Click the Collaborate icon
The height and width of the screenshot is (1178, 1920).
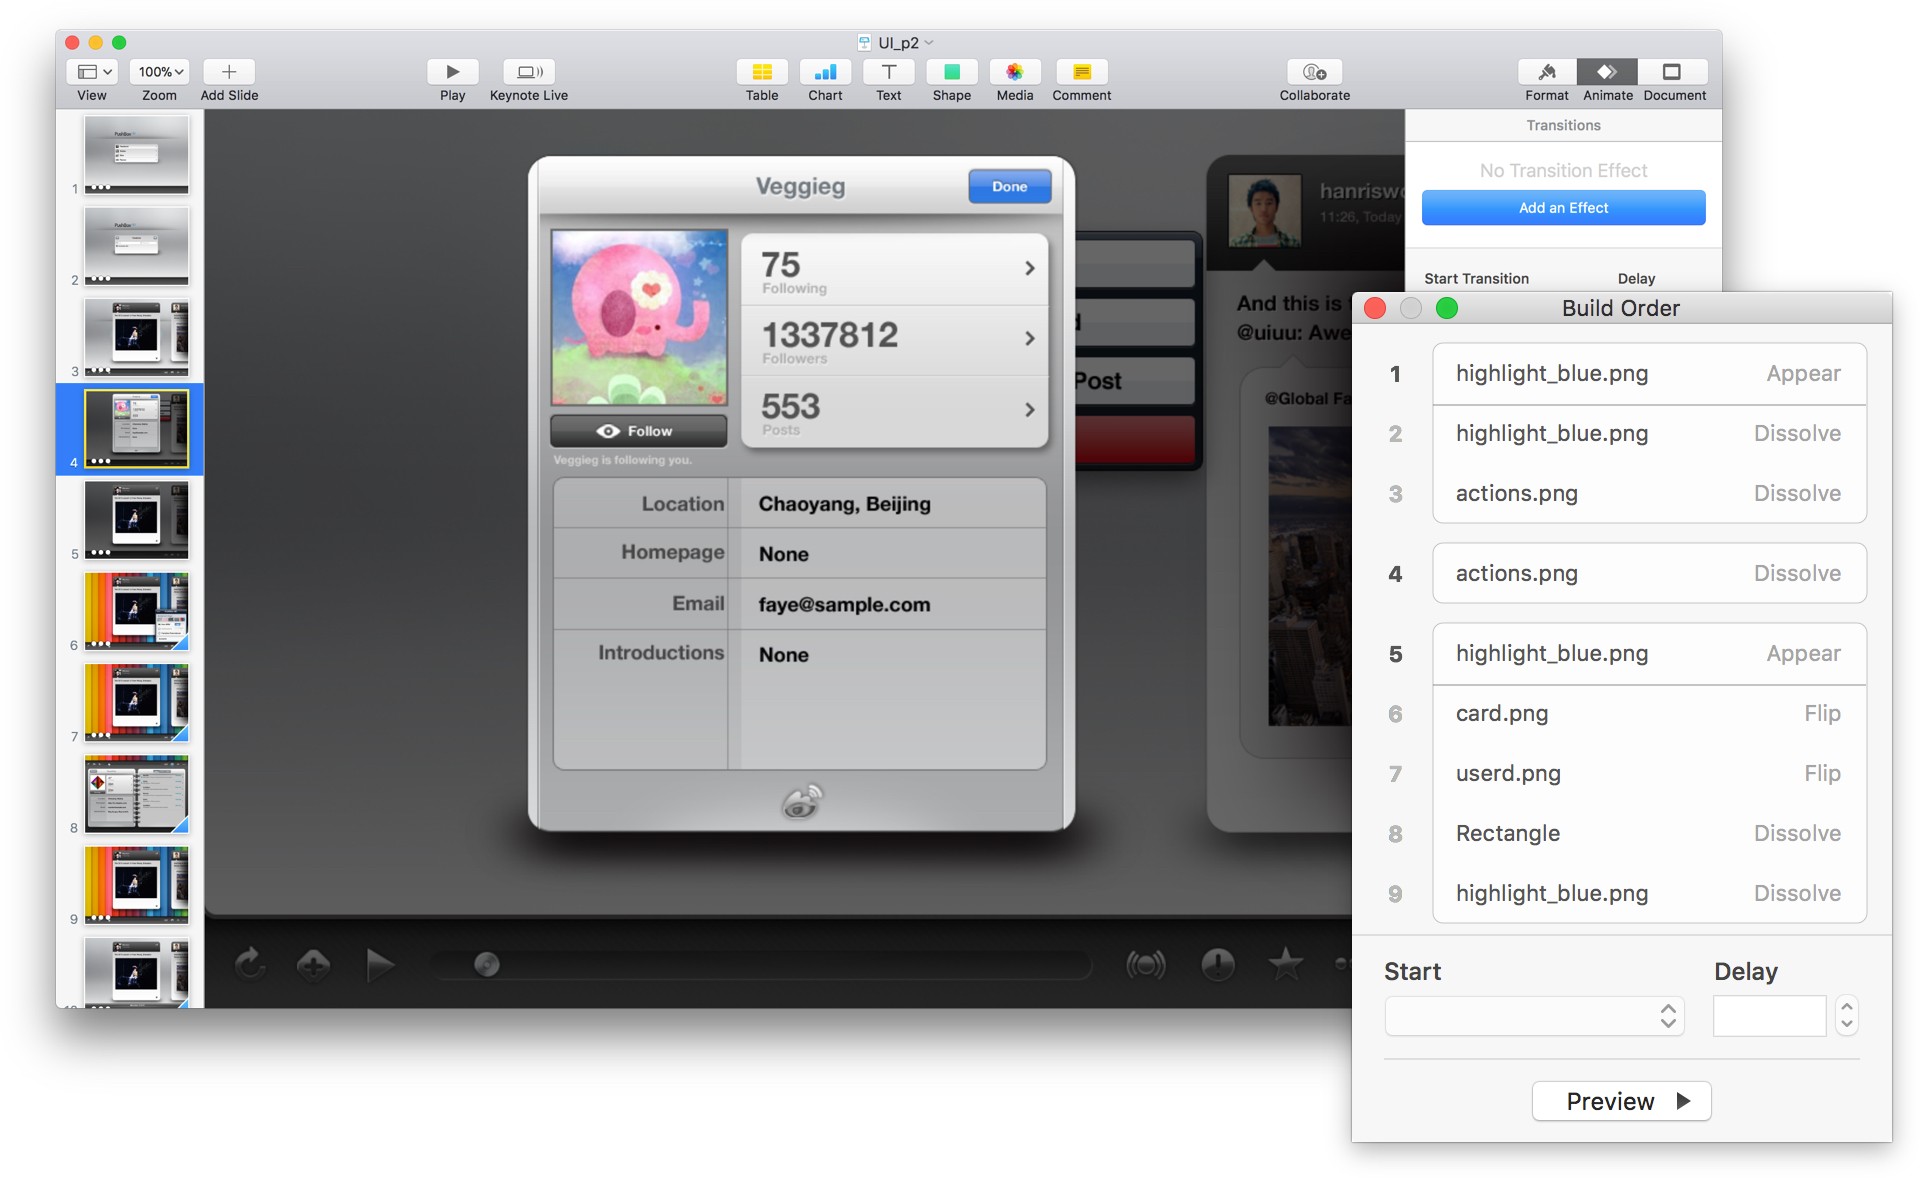point(1314,72)
